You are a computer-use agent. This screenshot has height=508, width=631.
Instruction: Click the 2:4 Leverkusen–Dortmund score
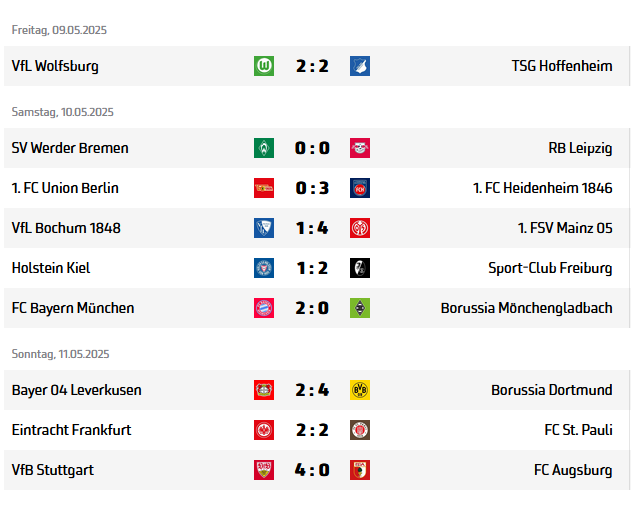tap(312, 390)
